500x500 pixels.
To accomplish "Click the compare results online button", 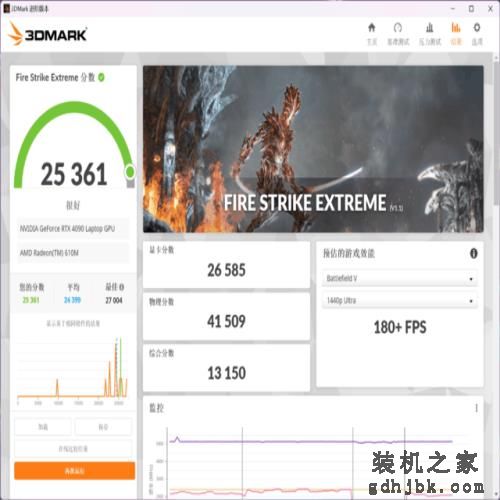I will pos(73,449).
